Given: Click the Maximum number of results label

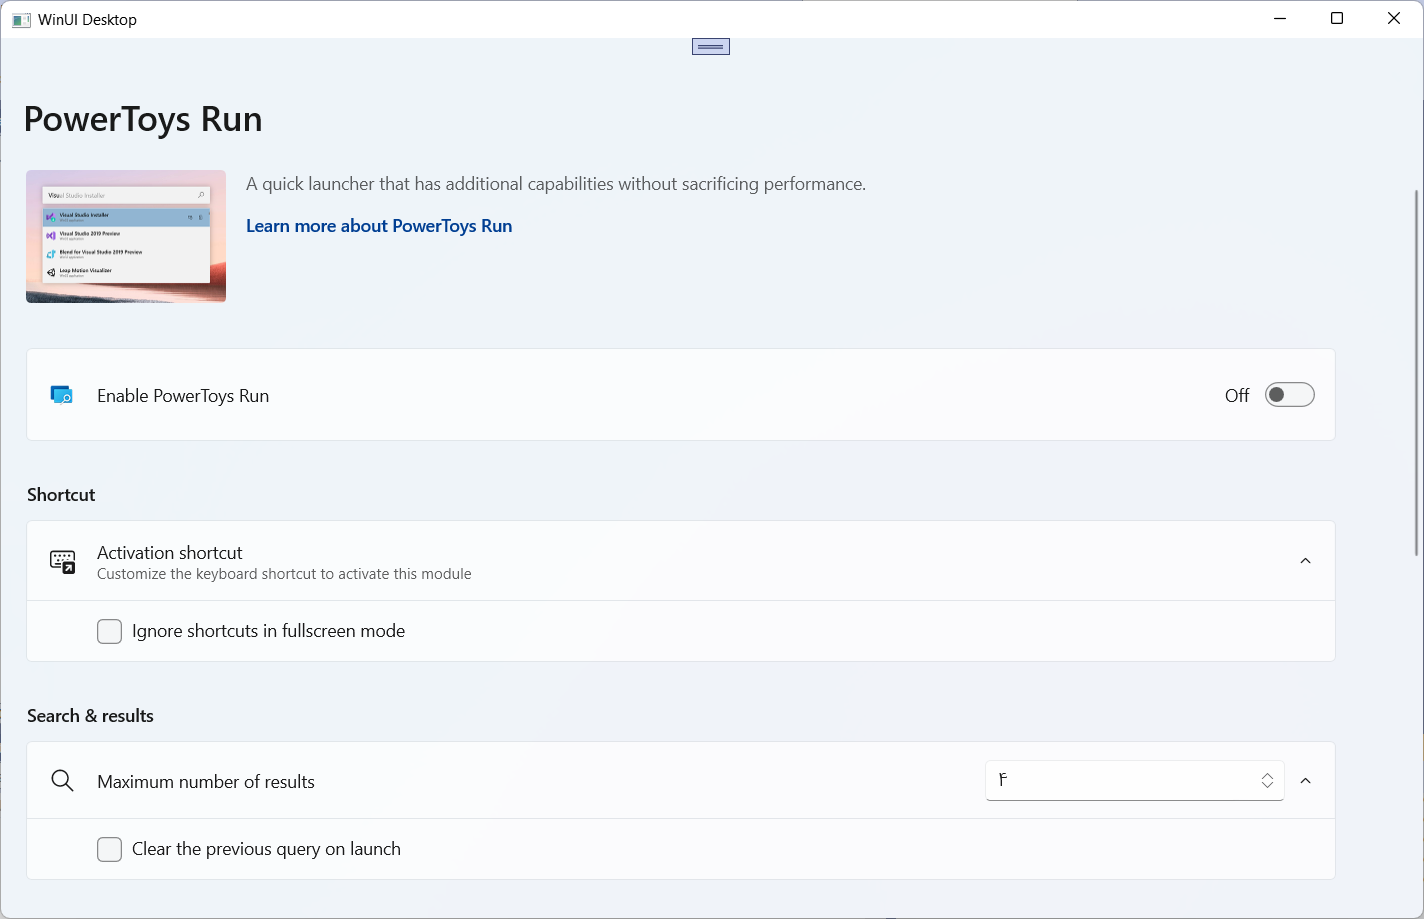Looking at the screenshot, I should click(x=206, y=782).
